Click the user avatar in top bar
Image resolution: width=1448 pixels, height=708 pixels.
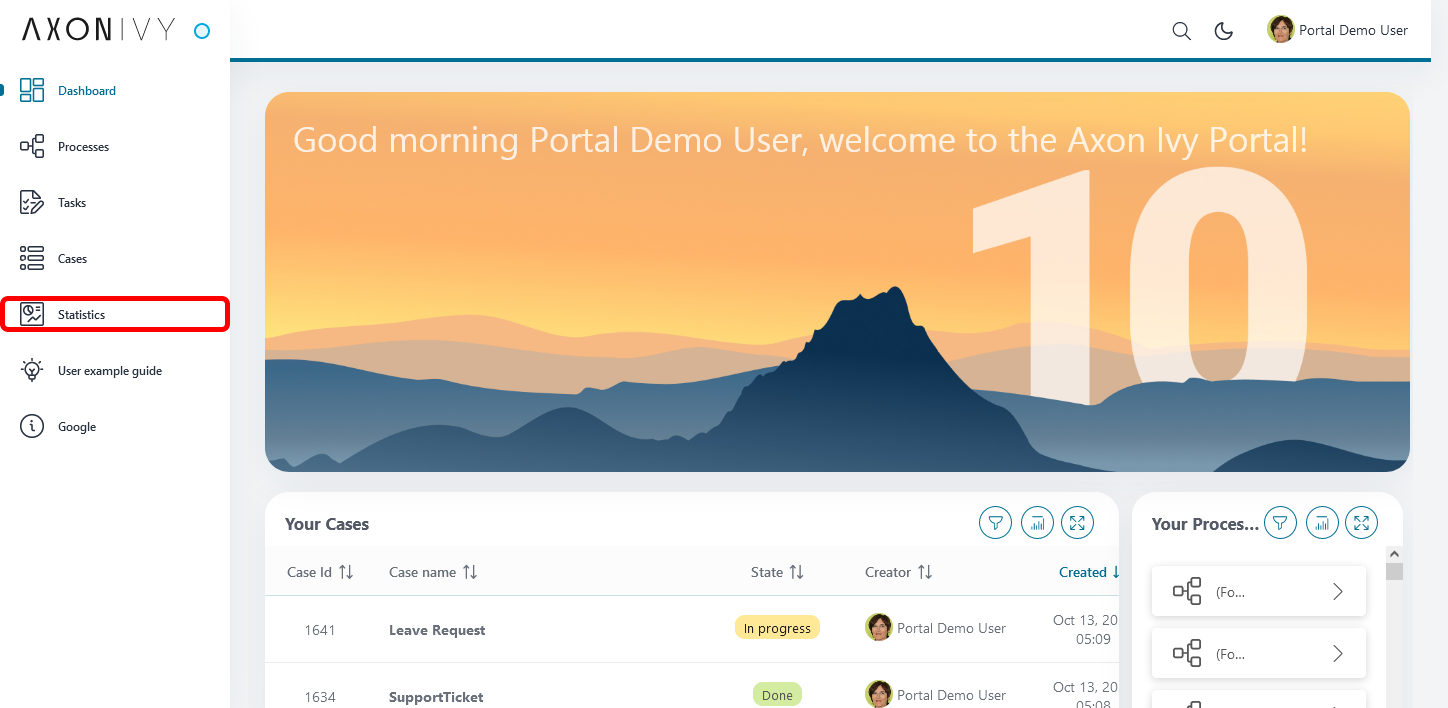click(x=1280, y=29)
